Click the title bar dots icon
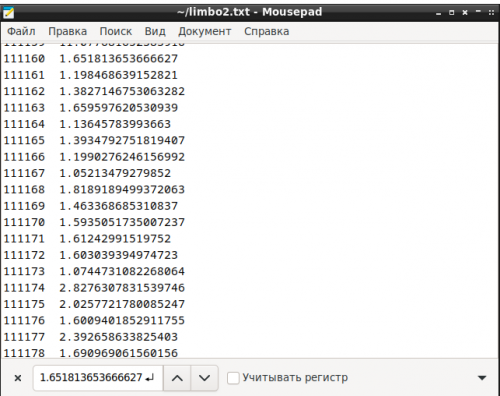The height and width of the screenshot is (396, 500). pyautogui.click(x=491, y=13)
